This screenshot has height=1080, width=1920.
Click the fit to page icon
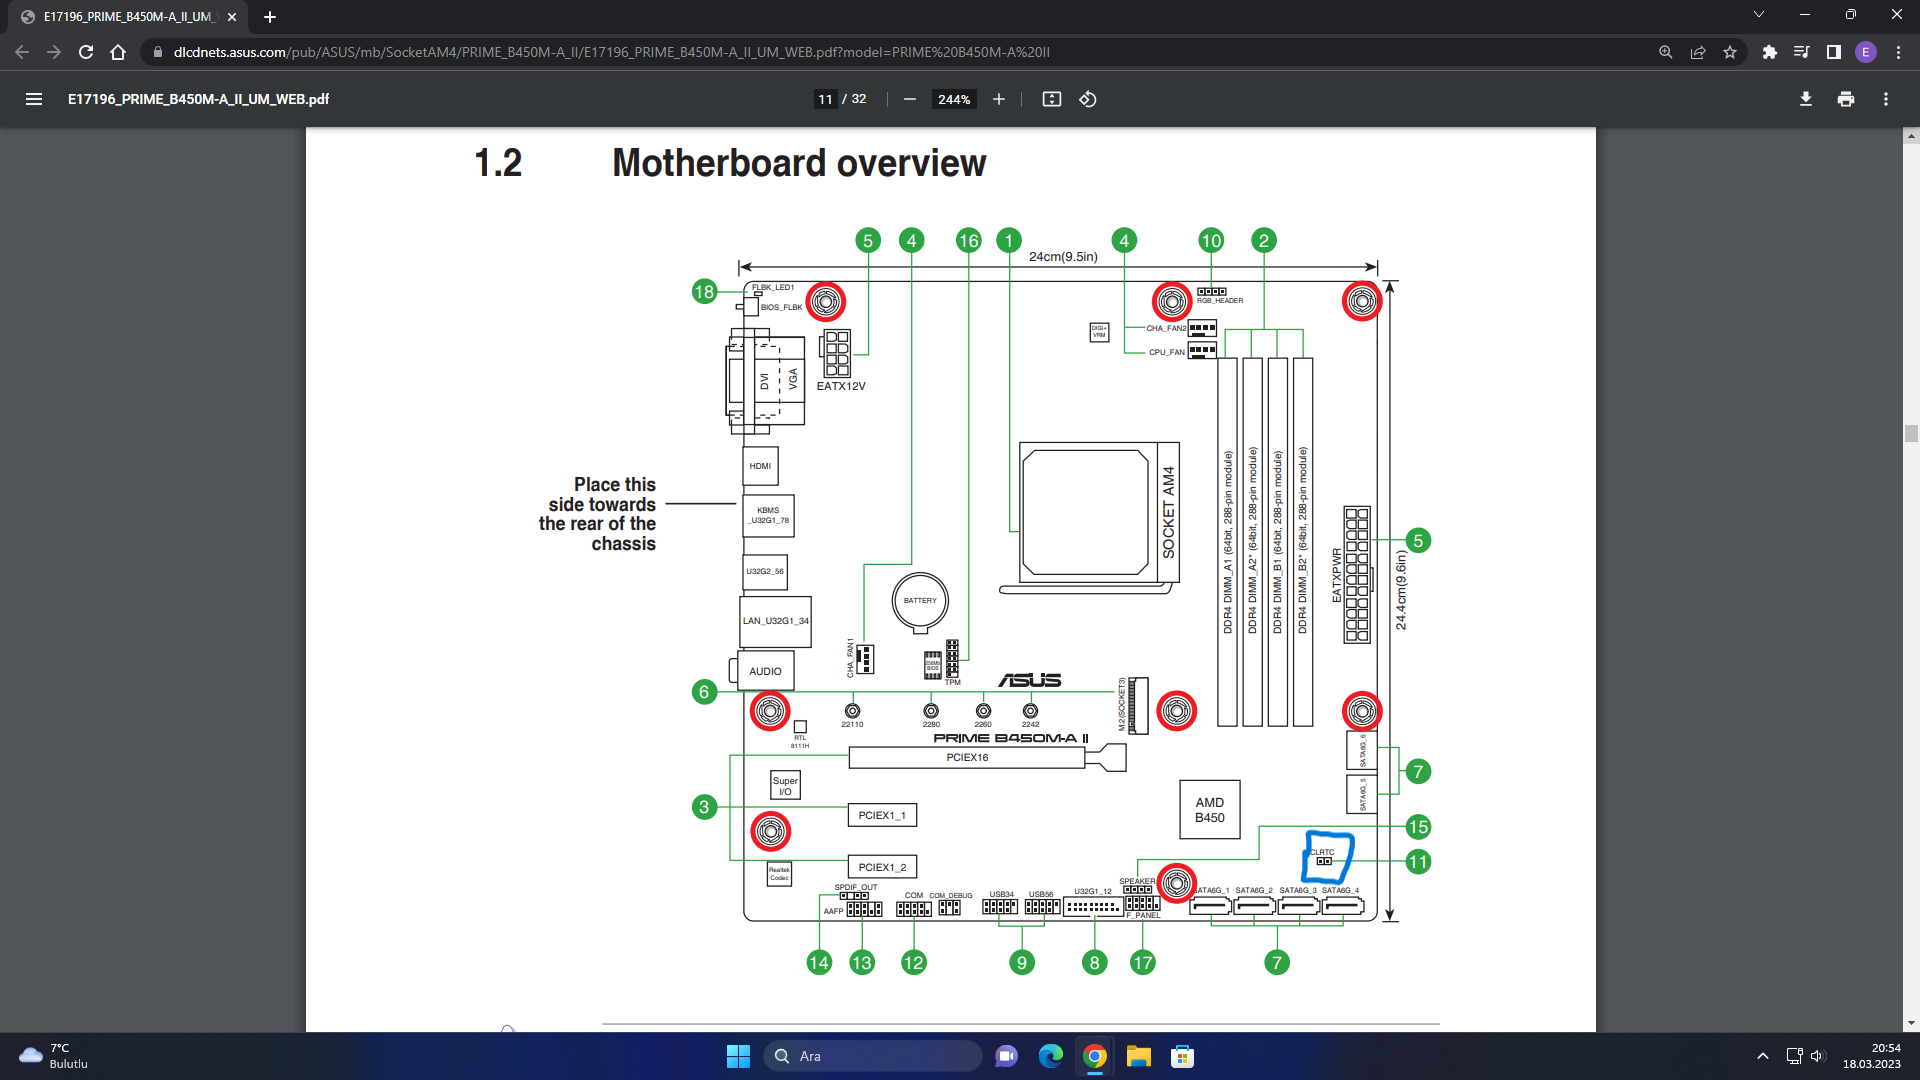[1051, 99]
